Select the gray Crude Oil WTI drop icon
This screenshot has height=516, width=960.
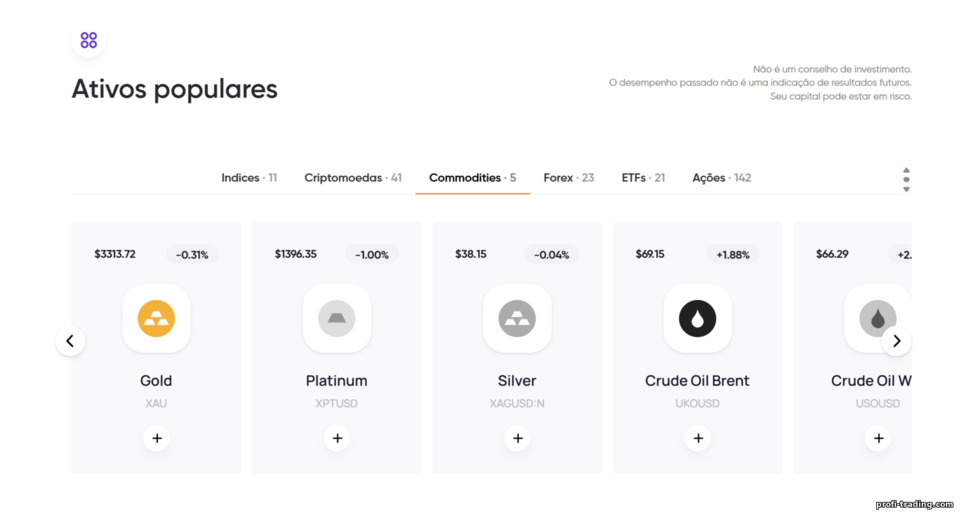coord(877,318)
